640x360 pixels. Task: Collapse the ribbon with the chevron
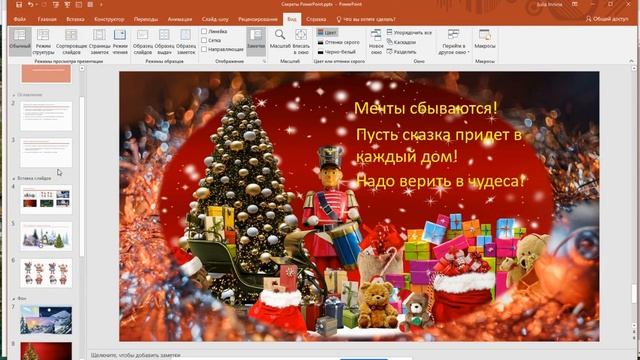click(631, 61)
